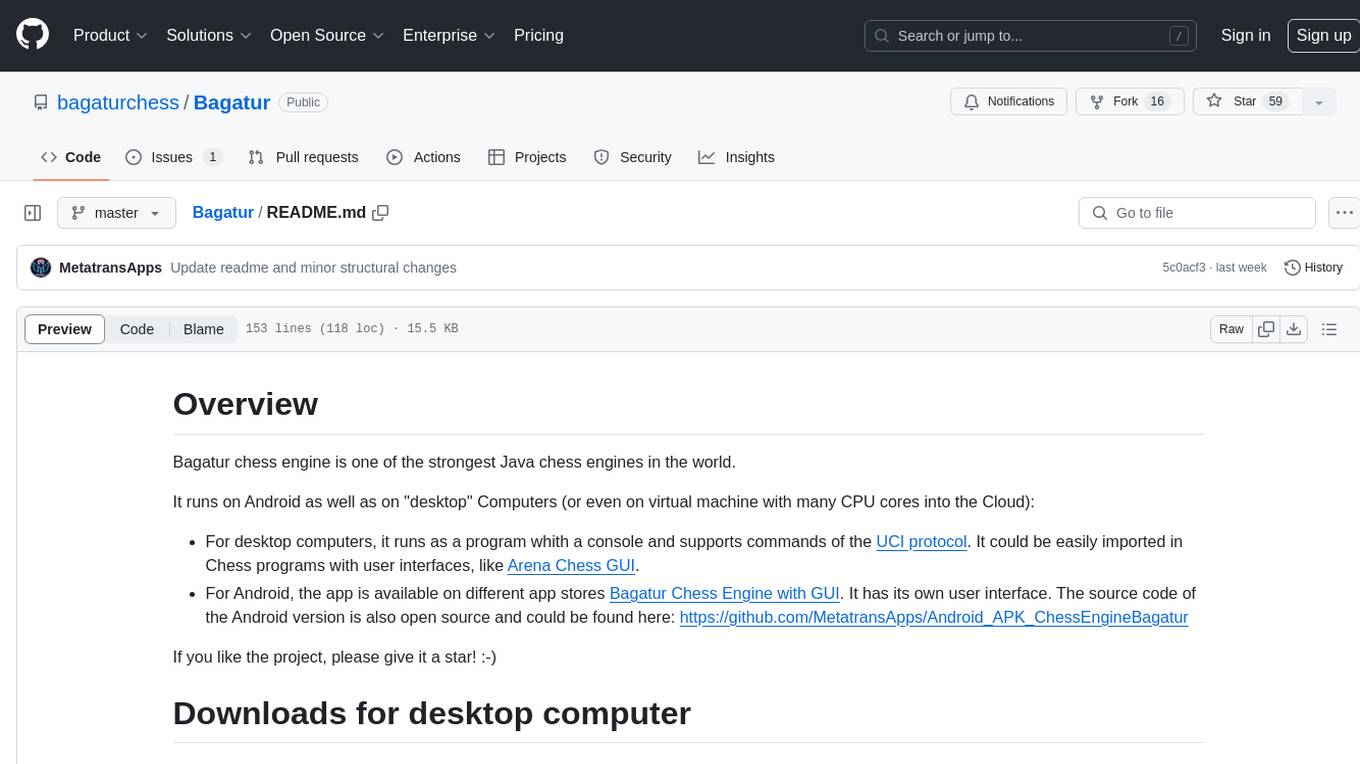Open the Arena Chess GUI link
The width and height of the screenshot is (1360, 764).
571,565
